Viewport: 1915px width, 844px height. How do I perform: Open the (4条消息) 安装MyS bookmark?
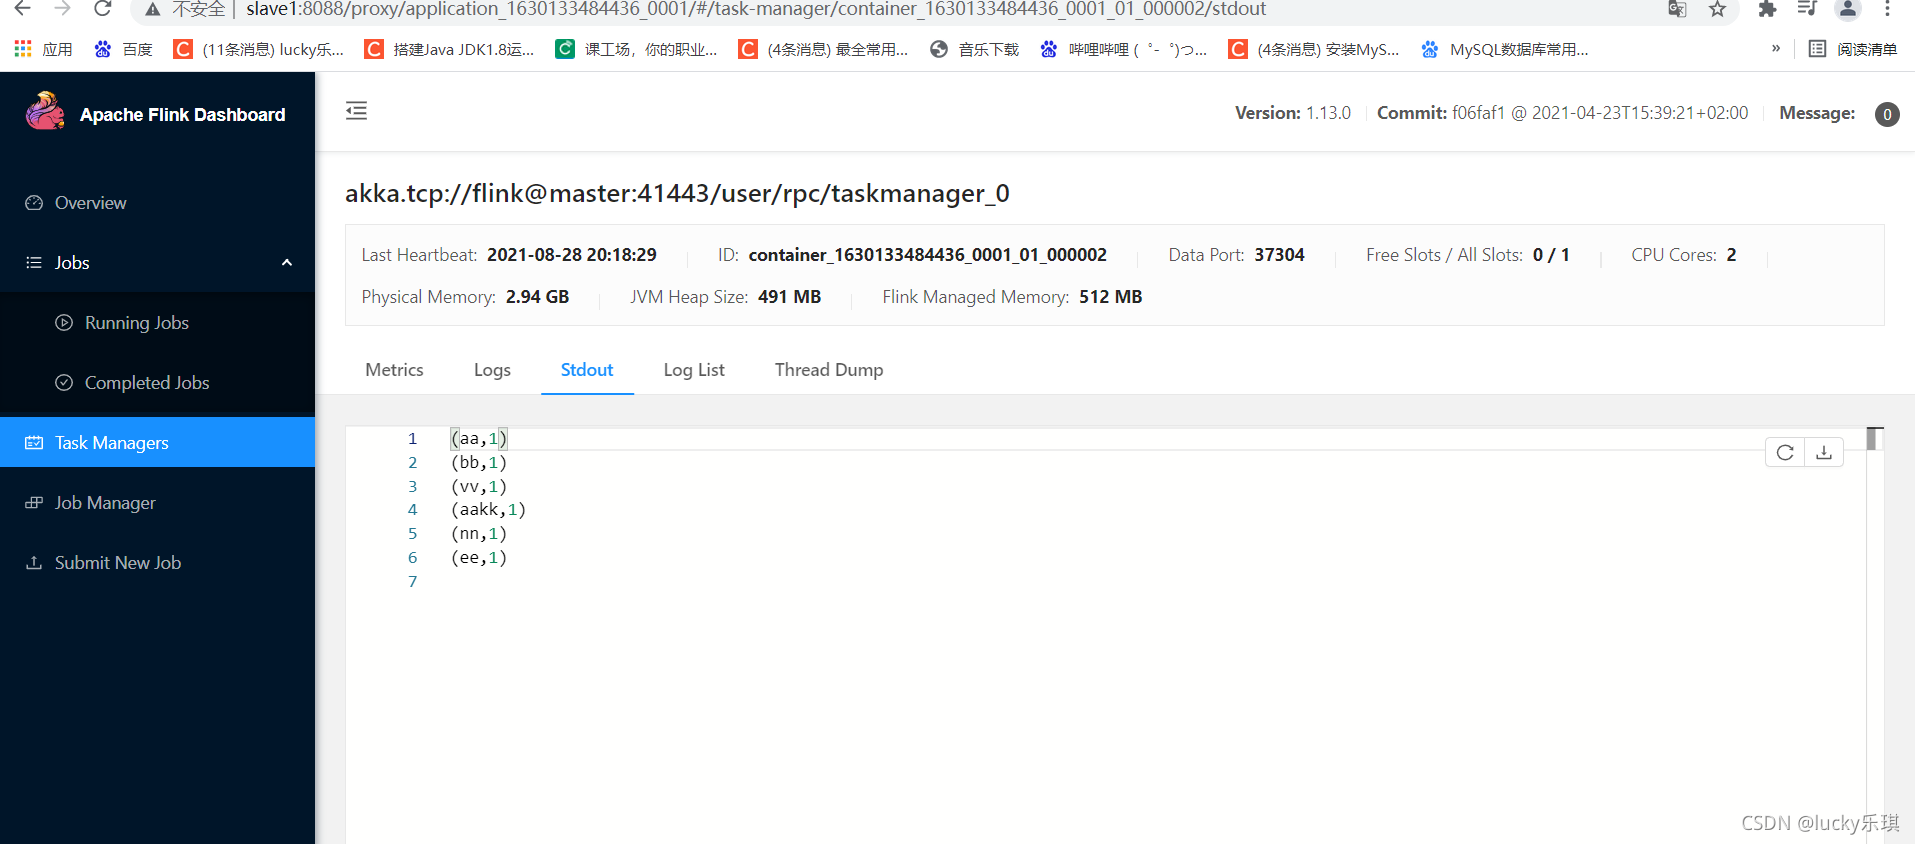tap(1314, 49)
